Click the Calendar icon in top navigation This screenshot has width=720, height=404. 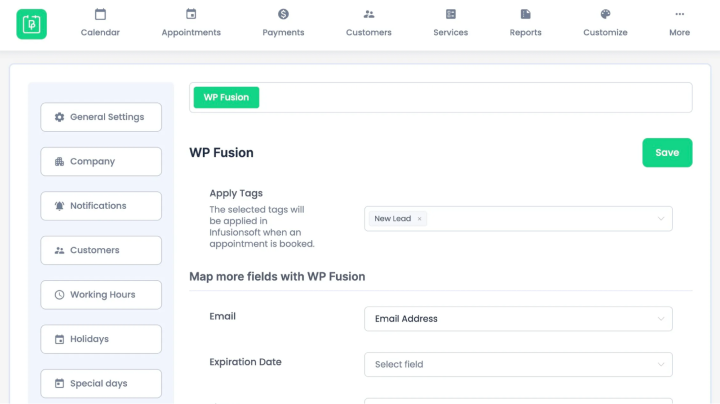tap(100, 14)
